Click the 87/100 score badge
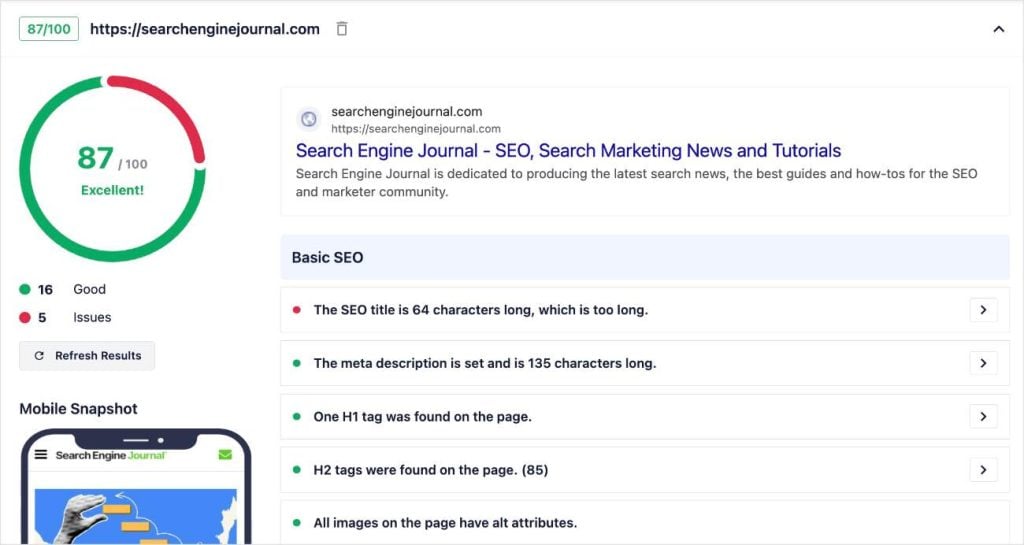Image resolution: width=1024 pixels, height=545 pixels. point(49,29)
